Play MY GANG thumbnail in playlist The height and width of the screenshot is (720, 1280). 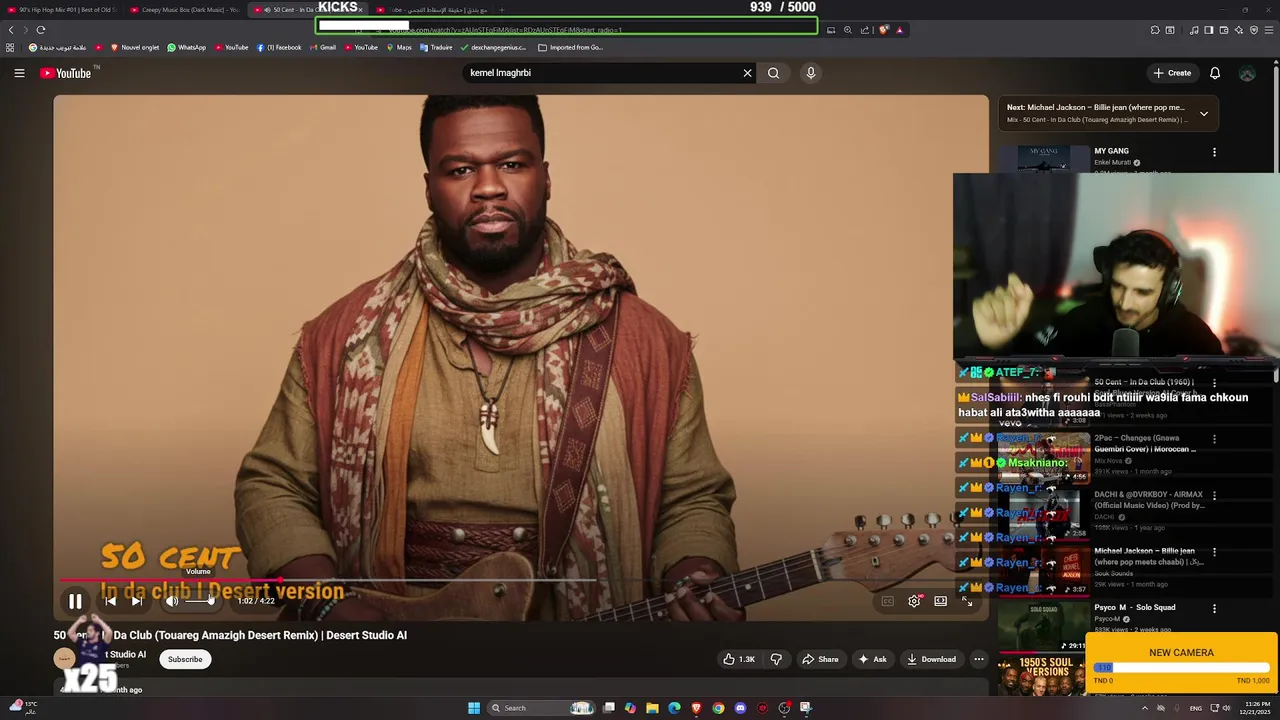(x=1044, y=159)
